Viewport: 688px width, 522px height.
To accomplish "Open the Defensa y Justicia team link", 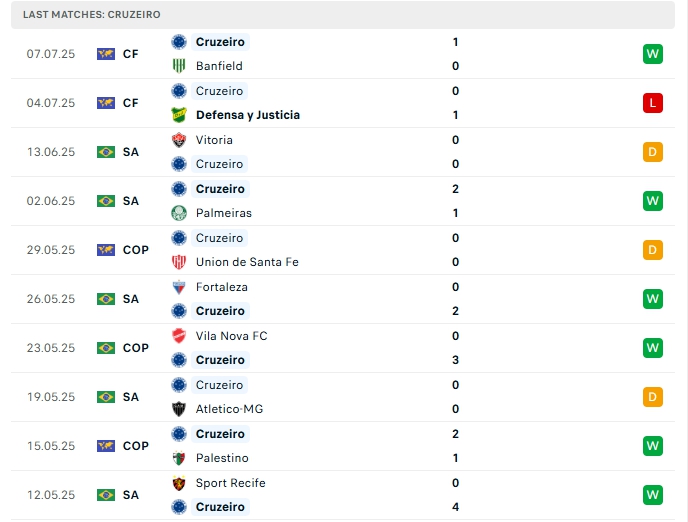I will 248,115.
